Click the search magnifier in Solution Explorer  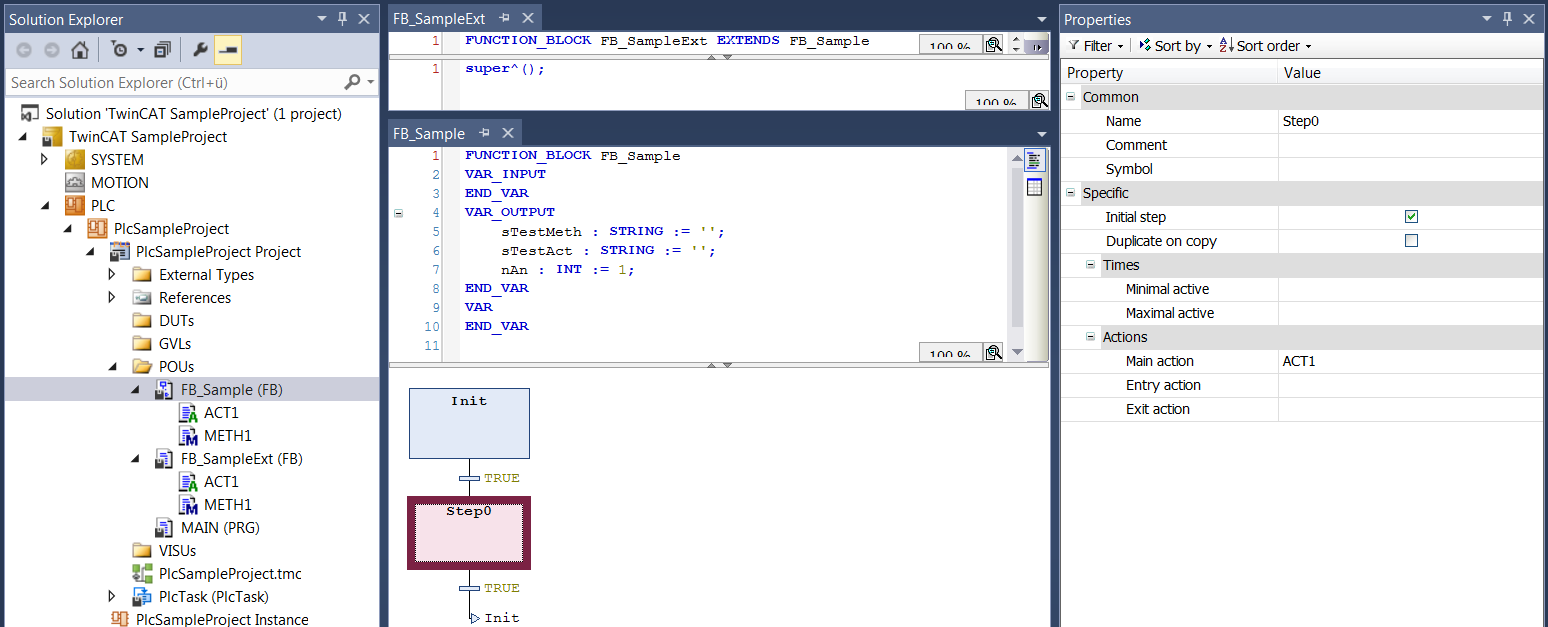click(352, 82)
